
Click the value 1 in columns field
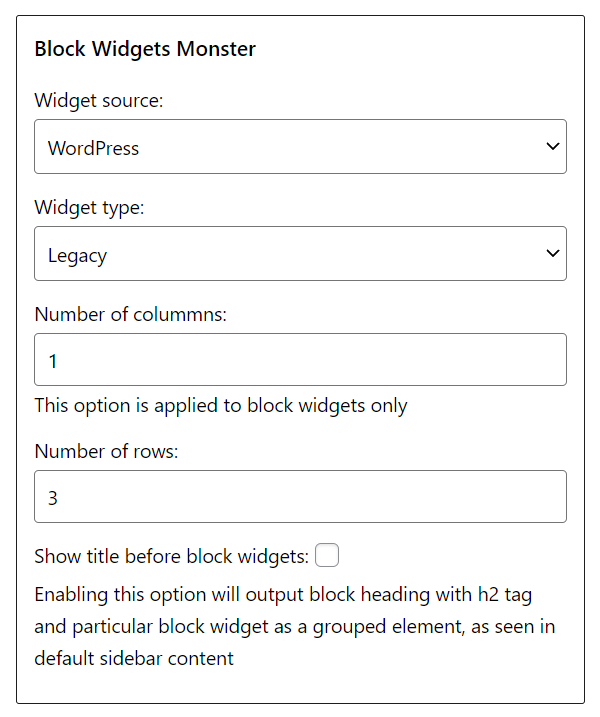tap(53, 361)
